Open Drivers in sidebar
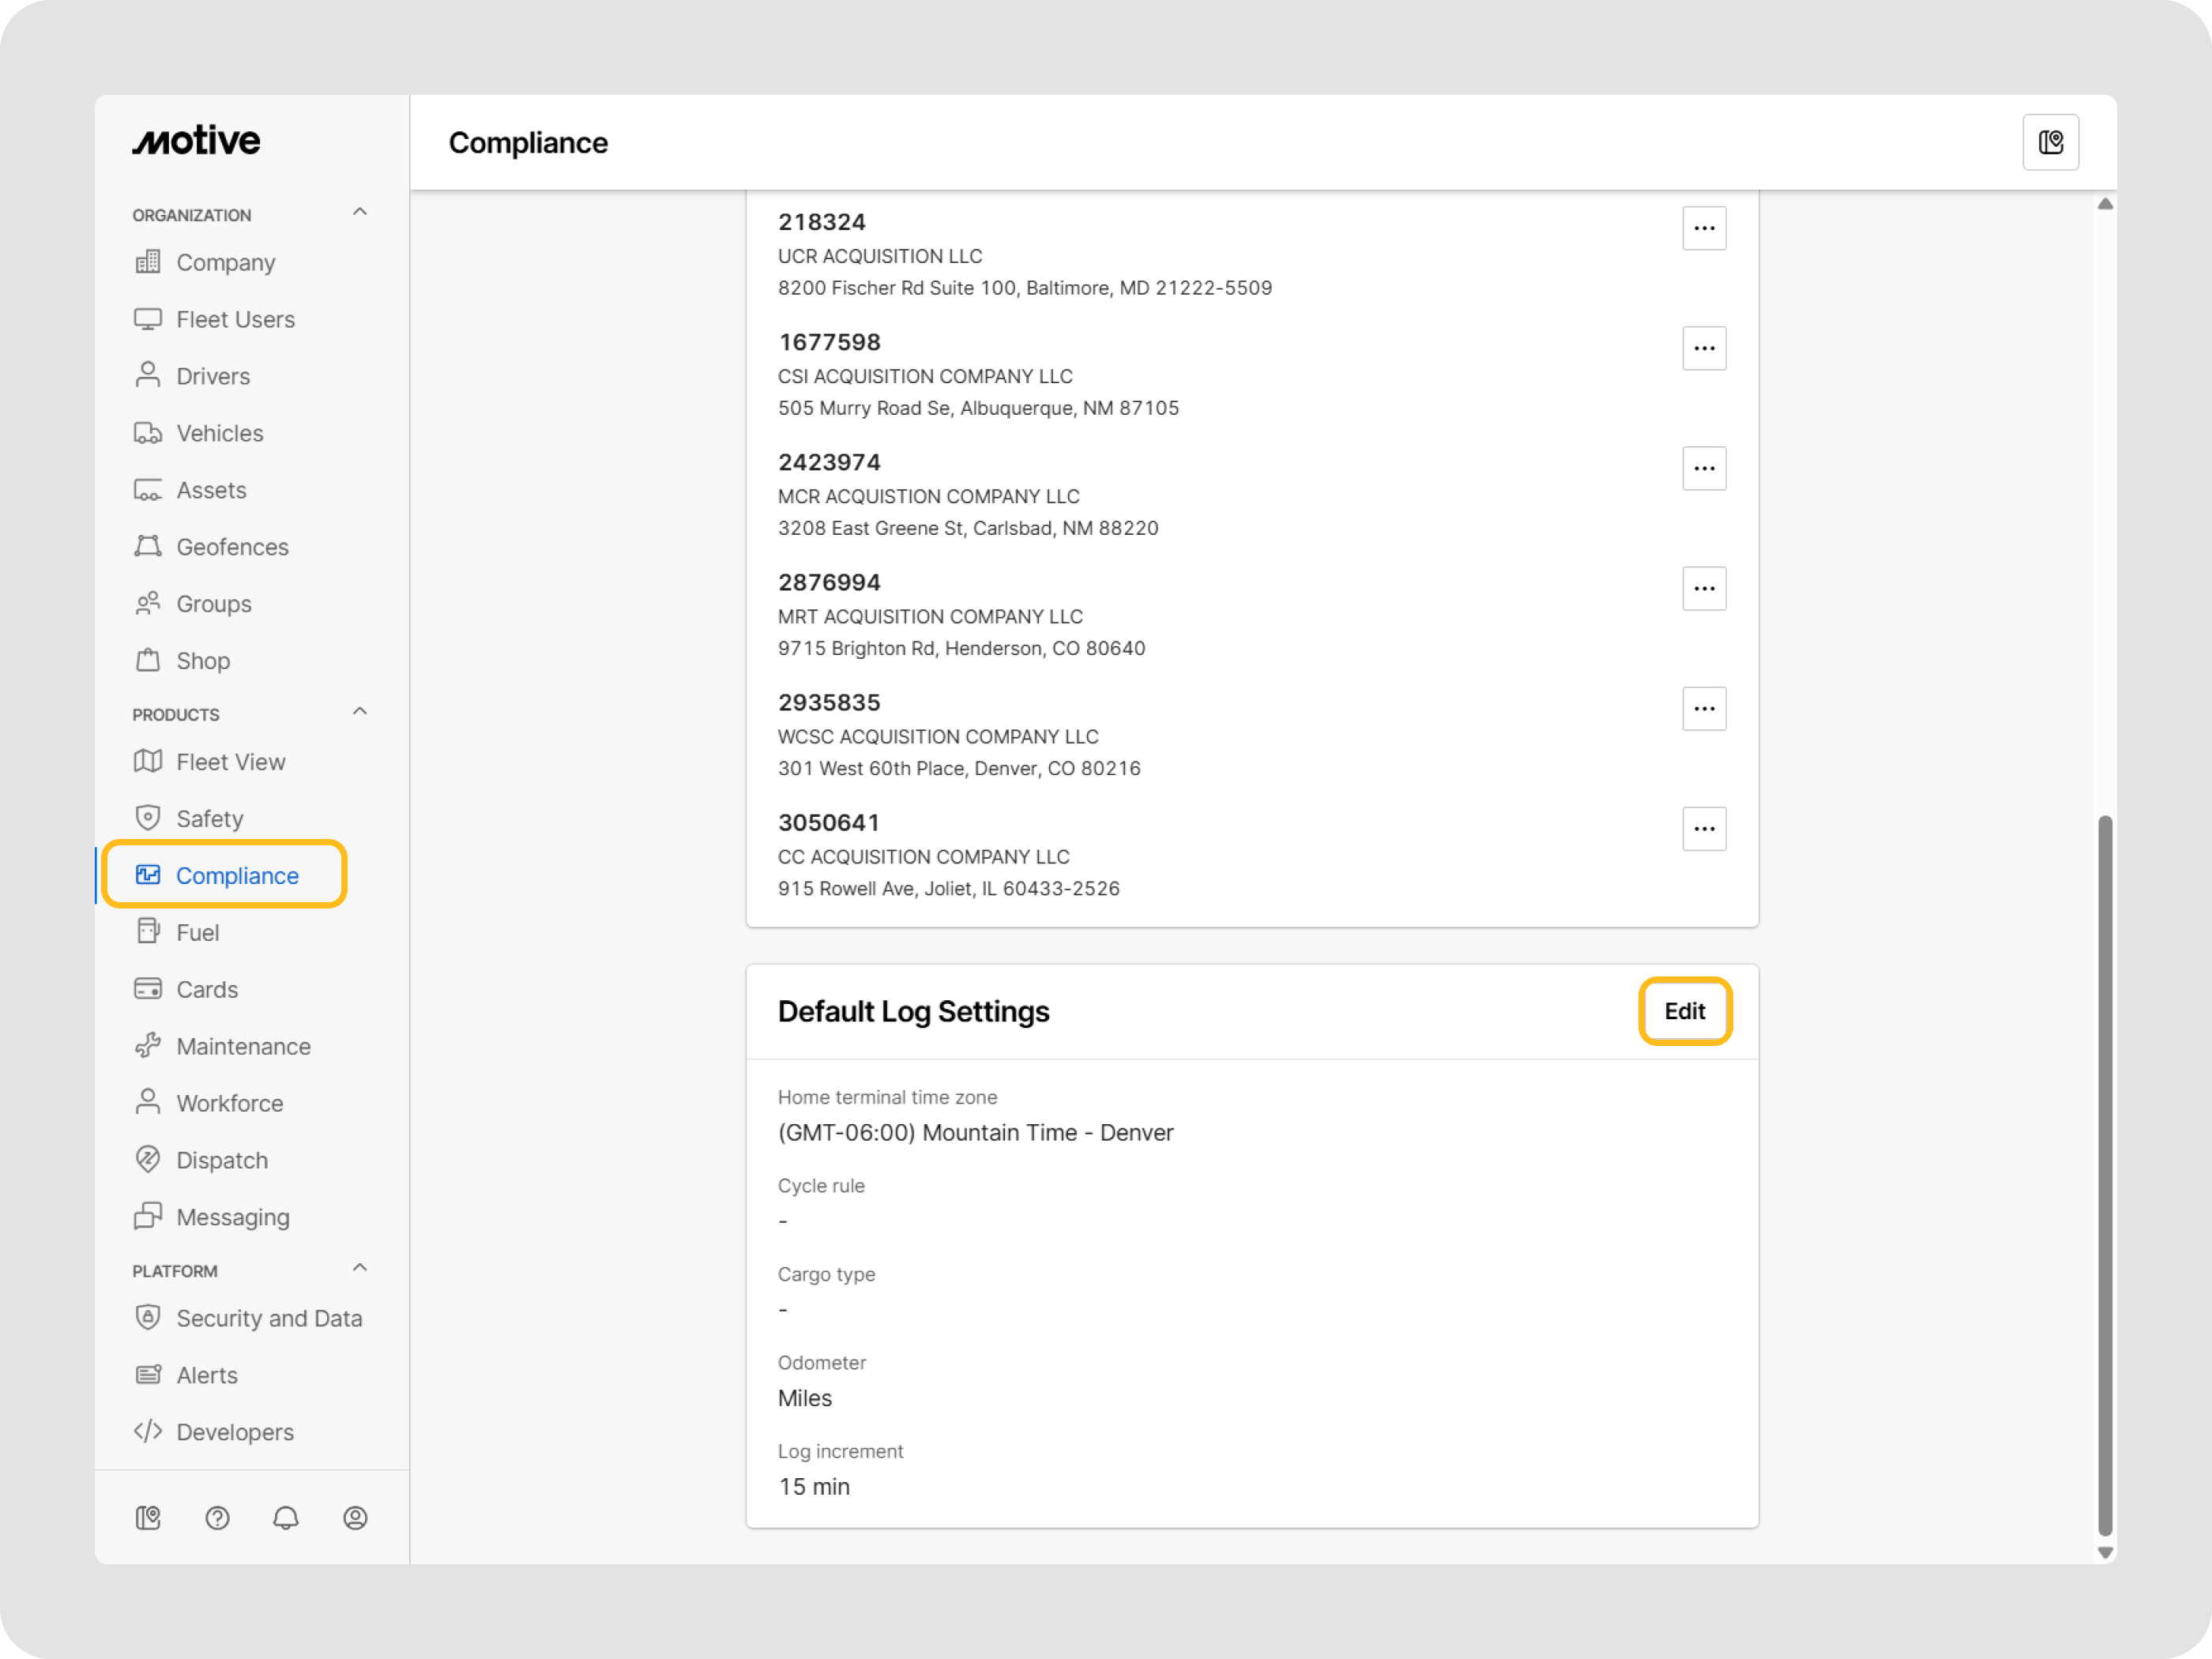The image size is (2212, 1659). [212, 376]
